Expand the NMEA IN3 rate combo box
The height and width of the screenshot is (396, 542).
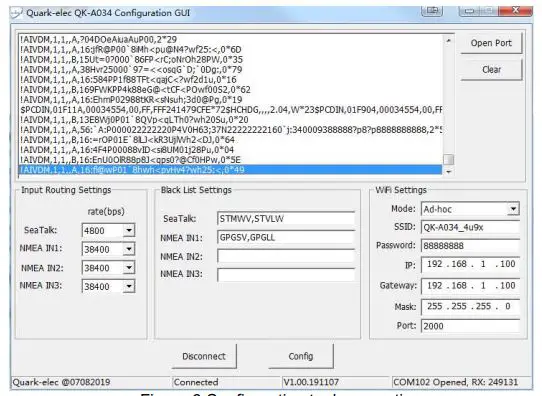click(x=129, y=286)
